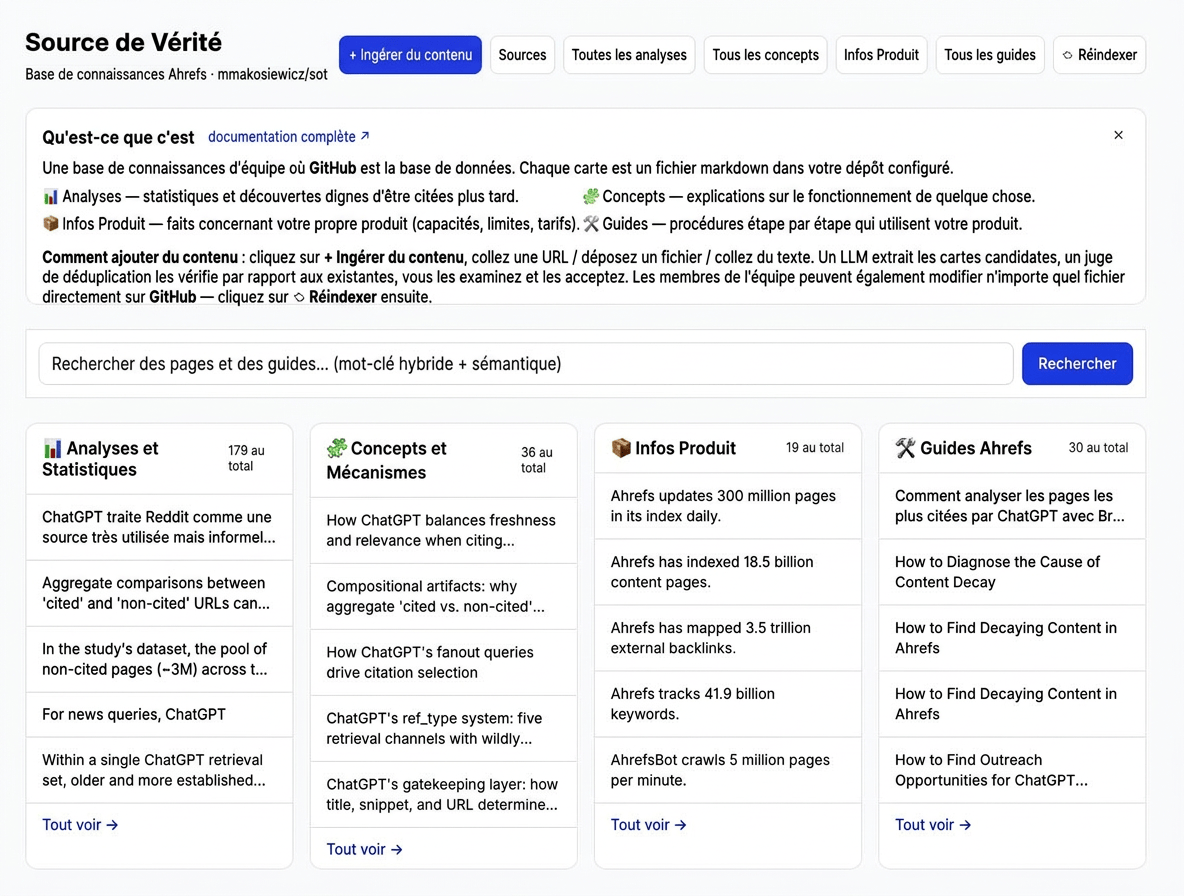Click the clover icon before 'Concepts —' in the info panel
Screen dimensions: 1184x896
[590, 197]
